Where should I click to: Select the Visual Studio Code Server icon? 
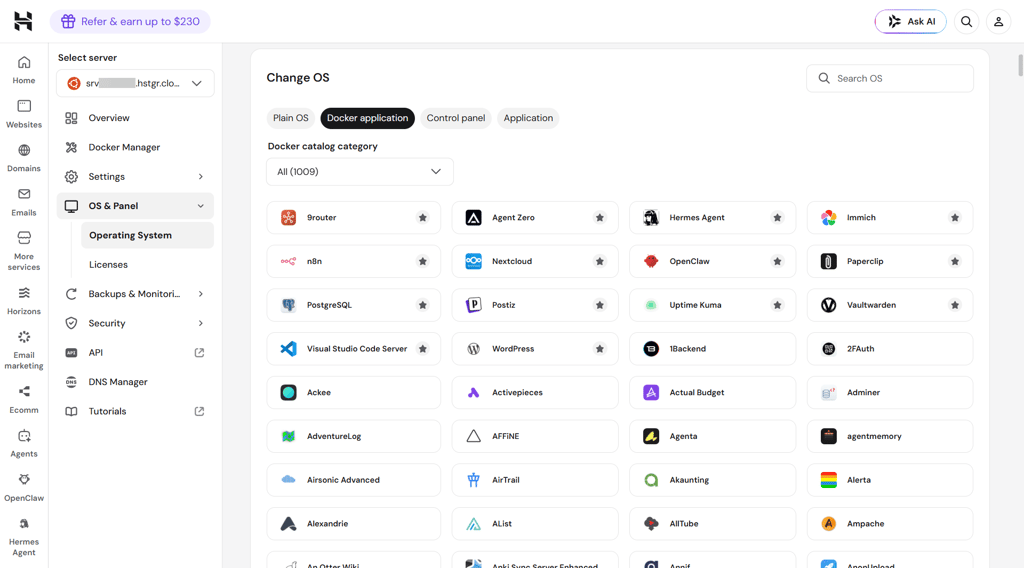click(x=289, y=349)
